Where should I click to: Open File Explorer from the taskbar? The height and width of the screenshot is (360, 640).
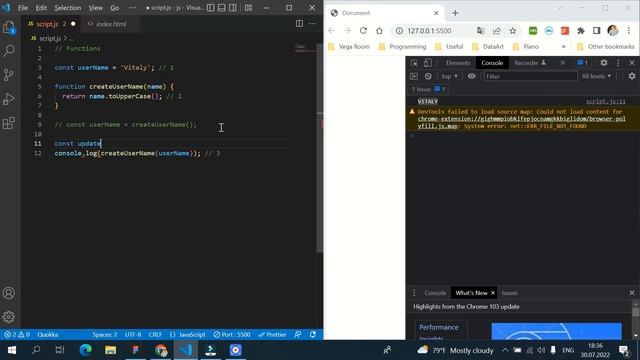pyautogui.click(x=110, y=350)
